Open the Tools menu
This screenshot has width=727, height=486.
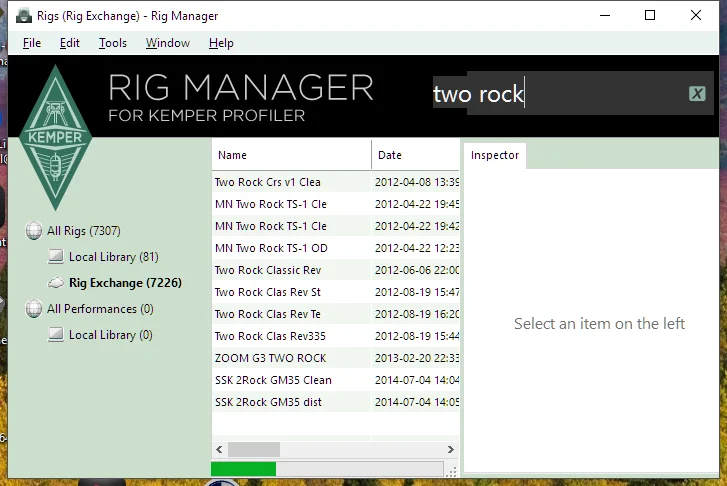tap(113, 43)
